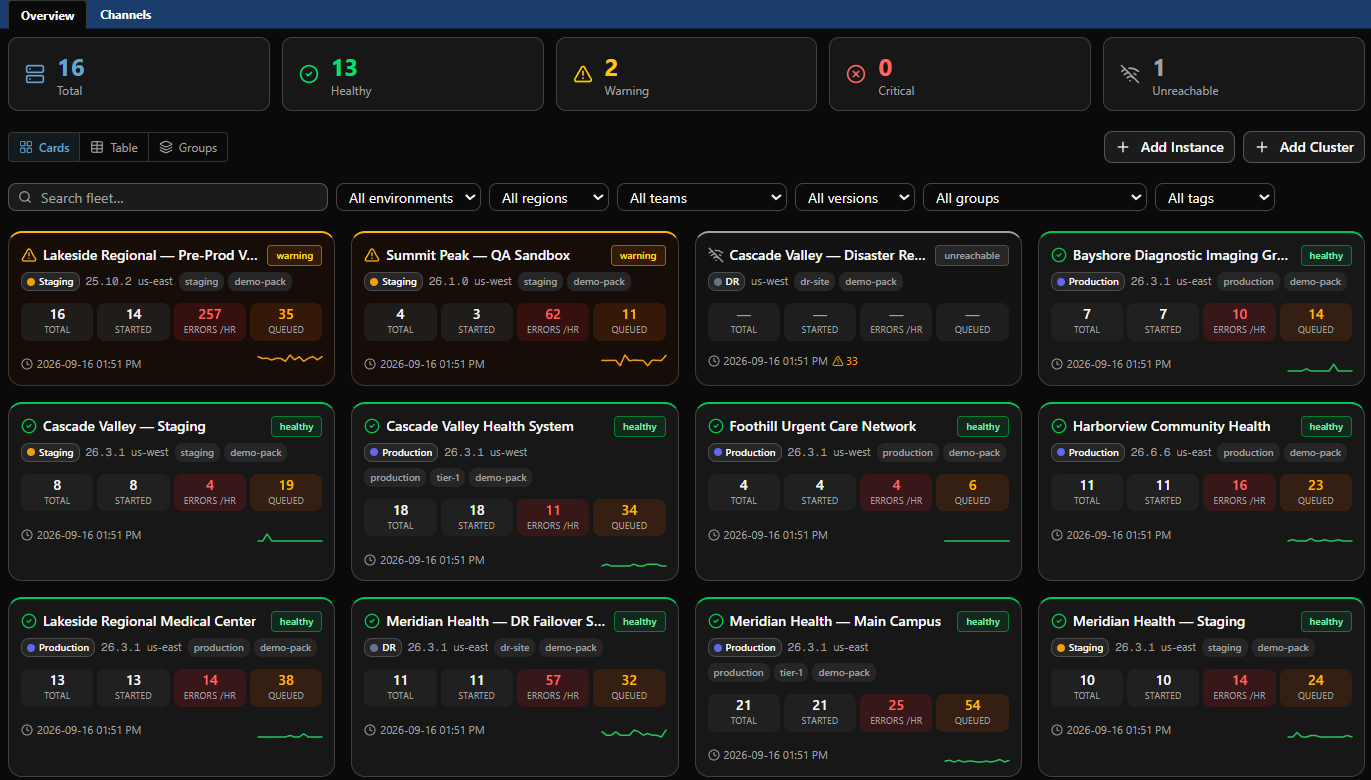Click the Total server stack icon
The image size is (1371, 780).
coord(35,74)
